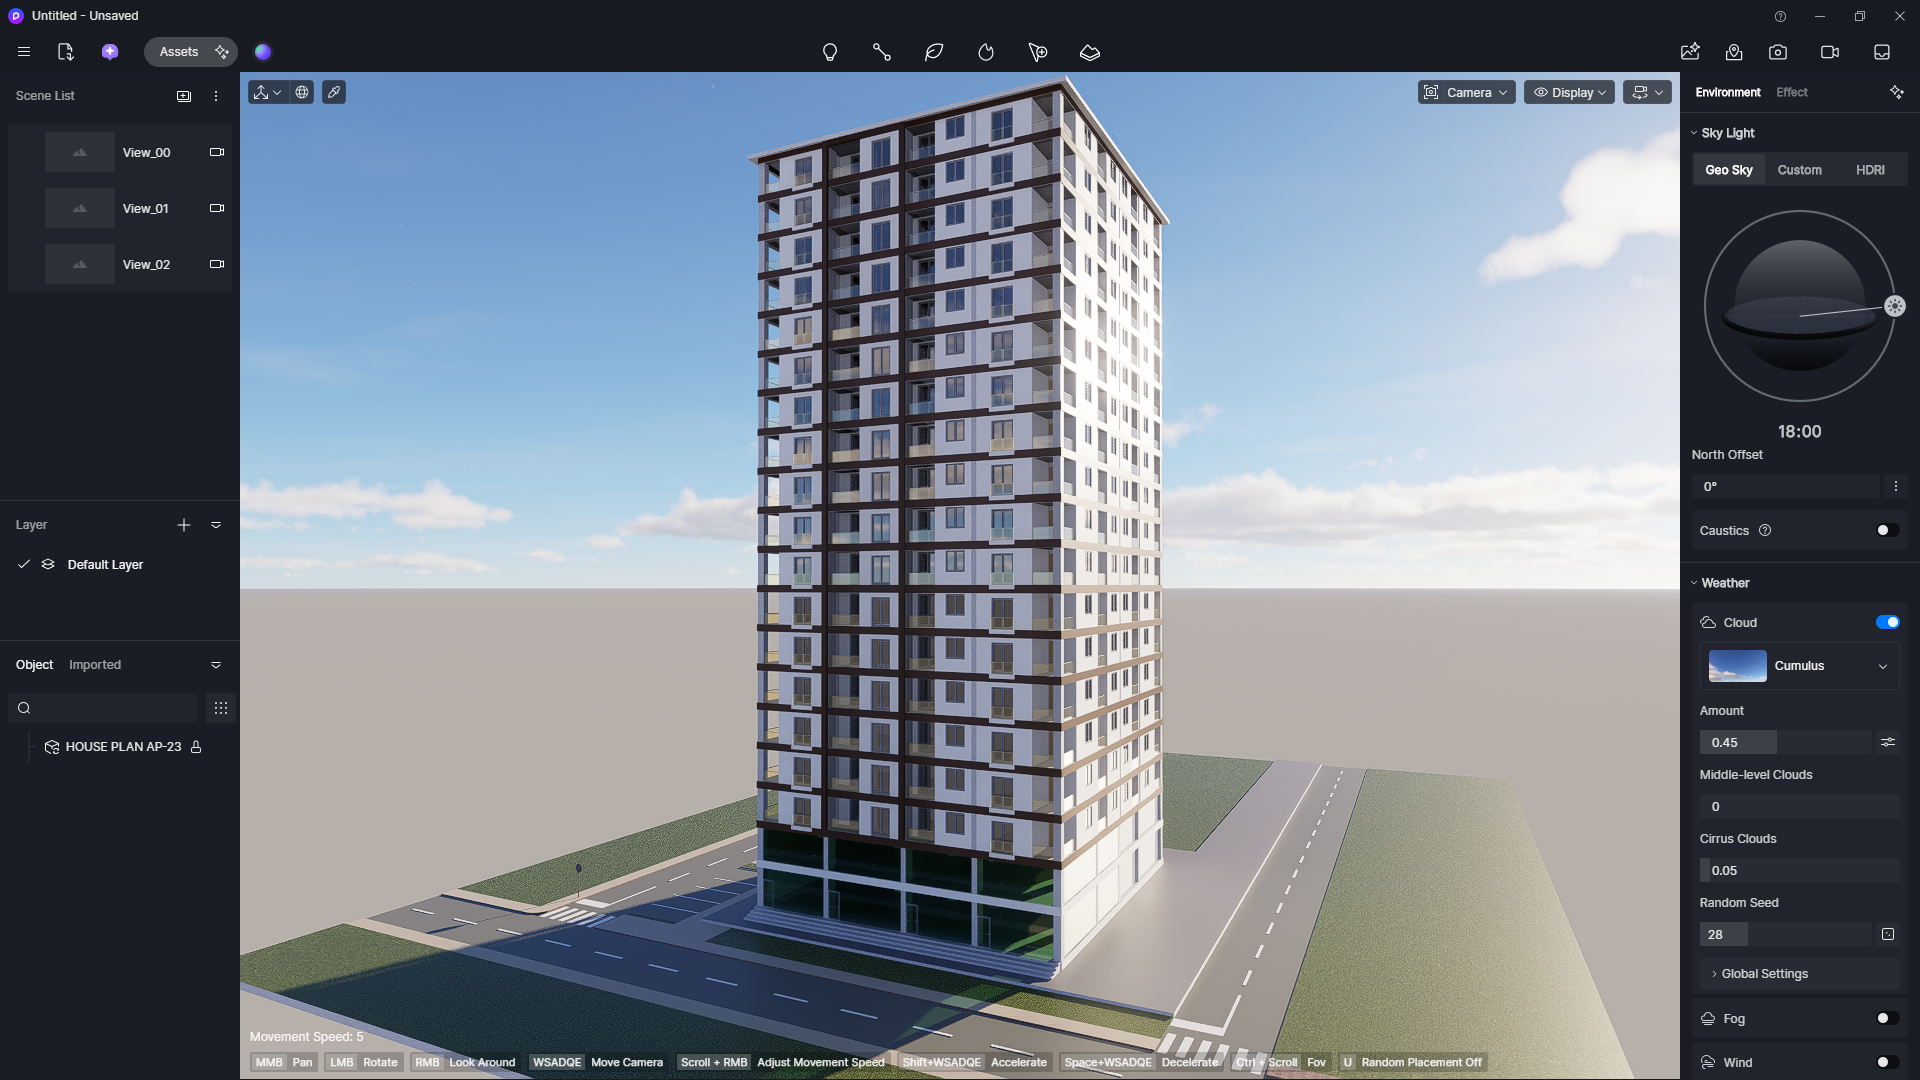Click the flame effects icon in toolbar
Screen dimensions: 1920x1080
coord(986,52)
